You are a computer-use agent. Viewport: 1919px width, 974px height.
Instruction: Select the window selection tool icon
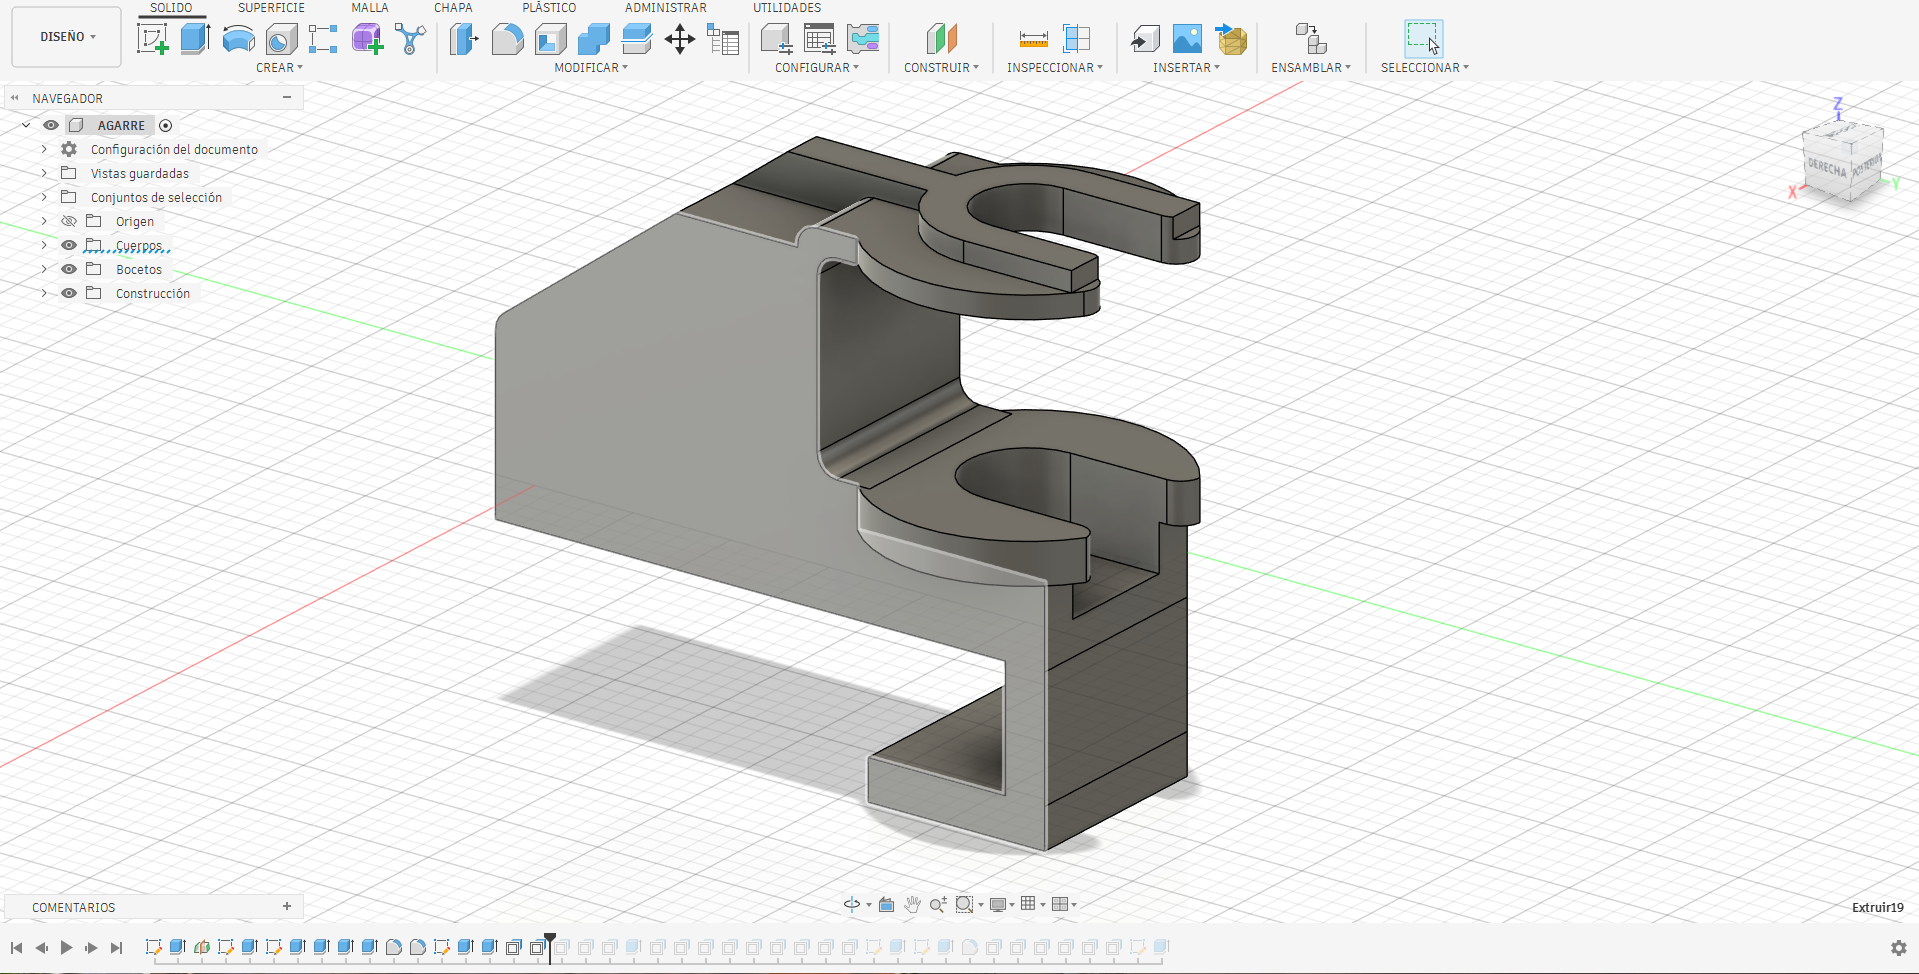click(1423, 39)
